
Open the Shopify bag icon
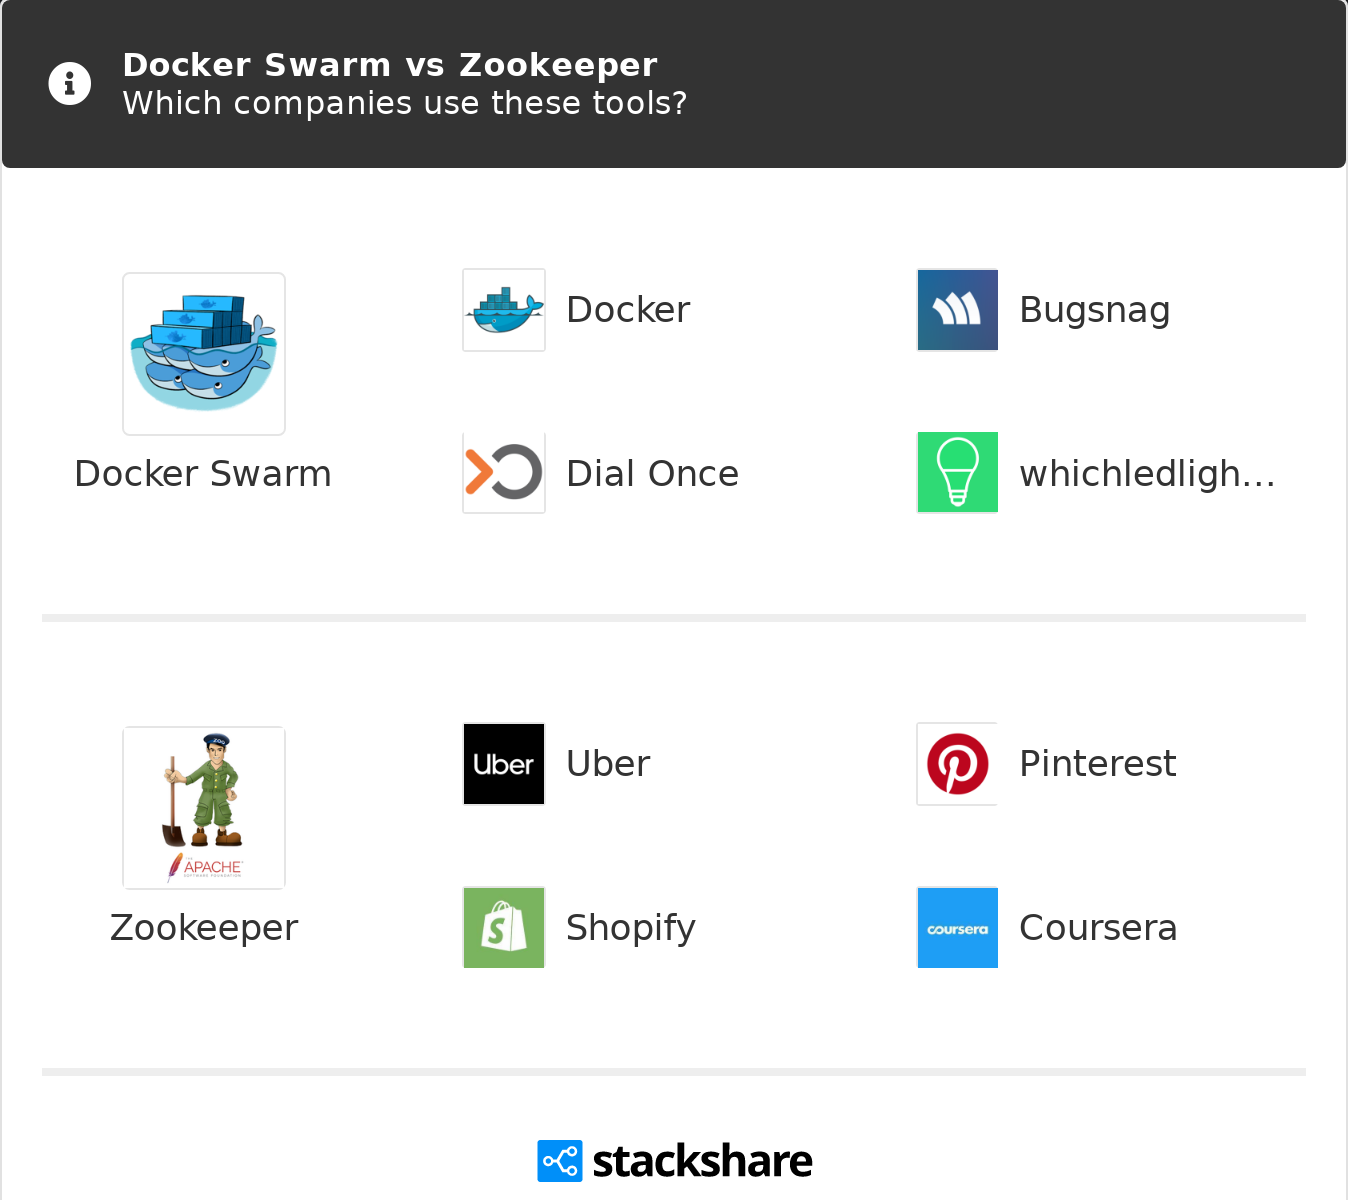(504, 928)
